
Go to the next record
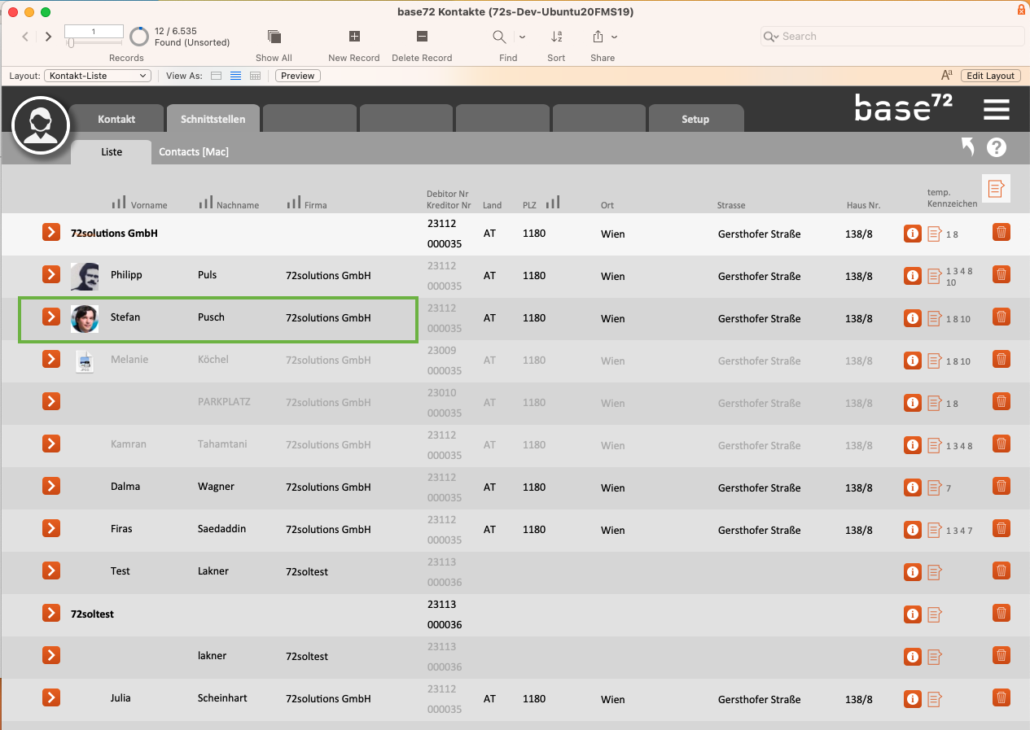pos(48,37)
